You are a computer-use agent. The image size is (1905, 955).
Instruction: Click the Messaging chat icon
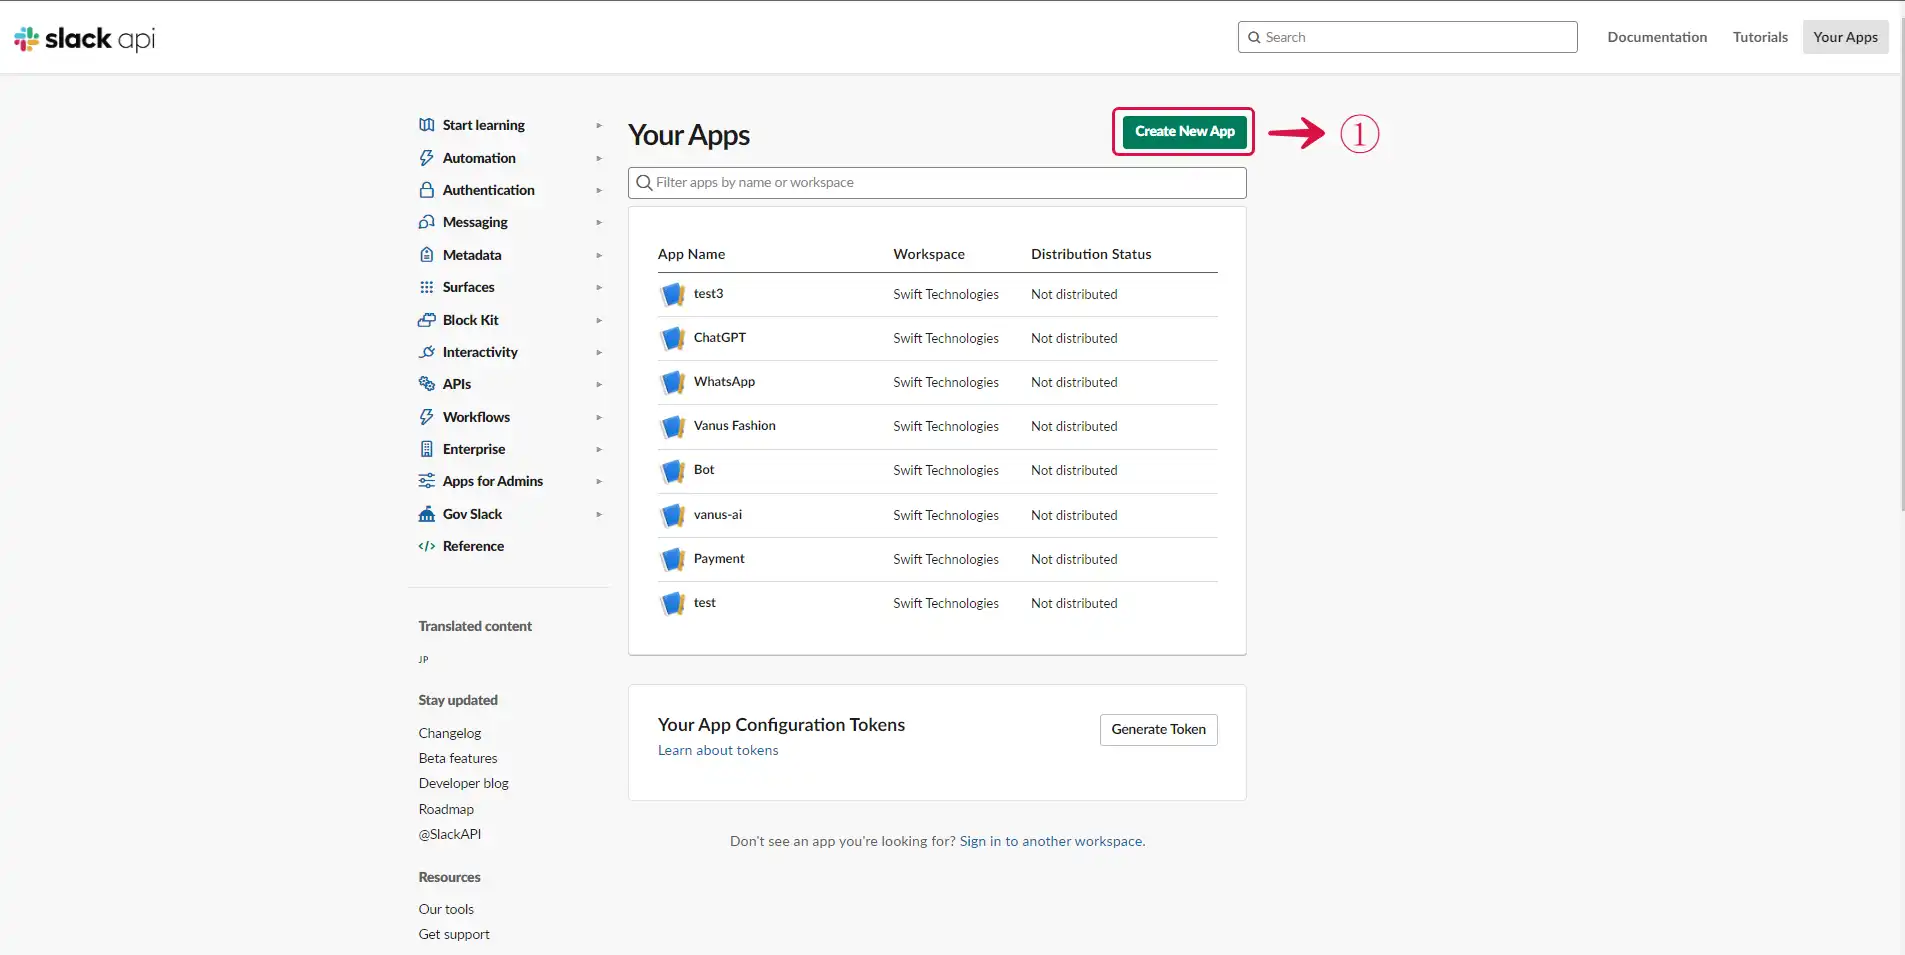(427, 222)
